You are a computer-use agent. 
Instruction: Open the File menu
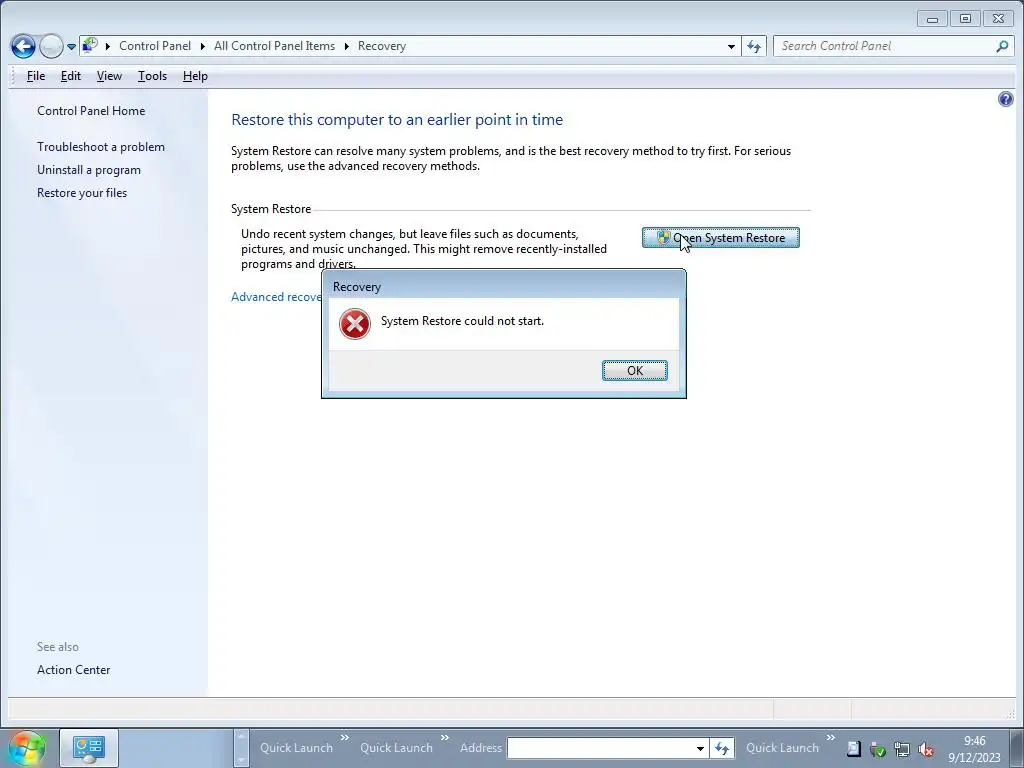tap(36, 76)
